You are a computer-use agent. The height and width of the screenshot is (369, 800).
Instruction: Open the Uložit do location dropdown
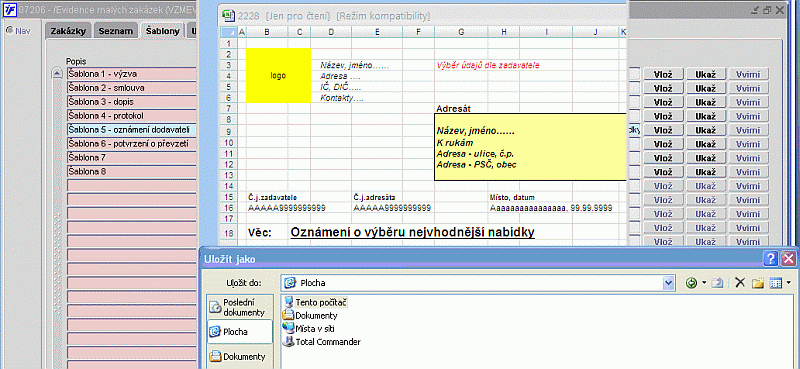point(667,283)
